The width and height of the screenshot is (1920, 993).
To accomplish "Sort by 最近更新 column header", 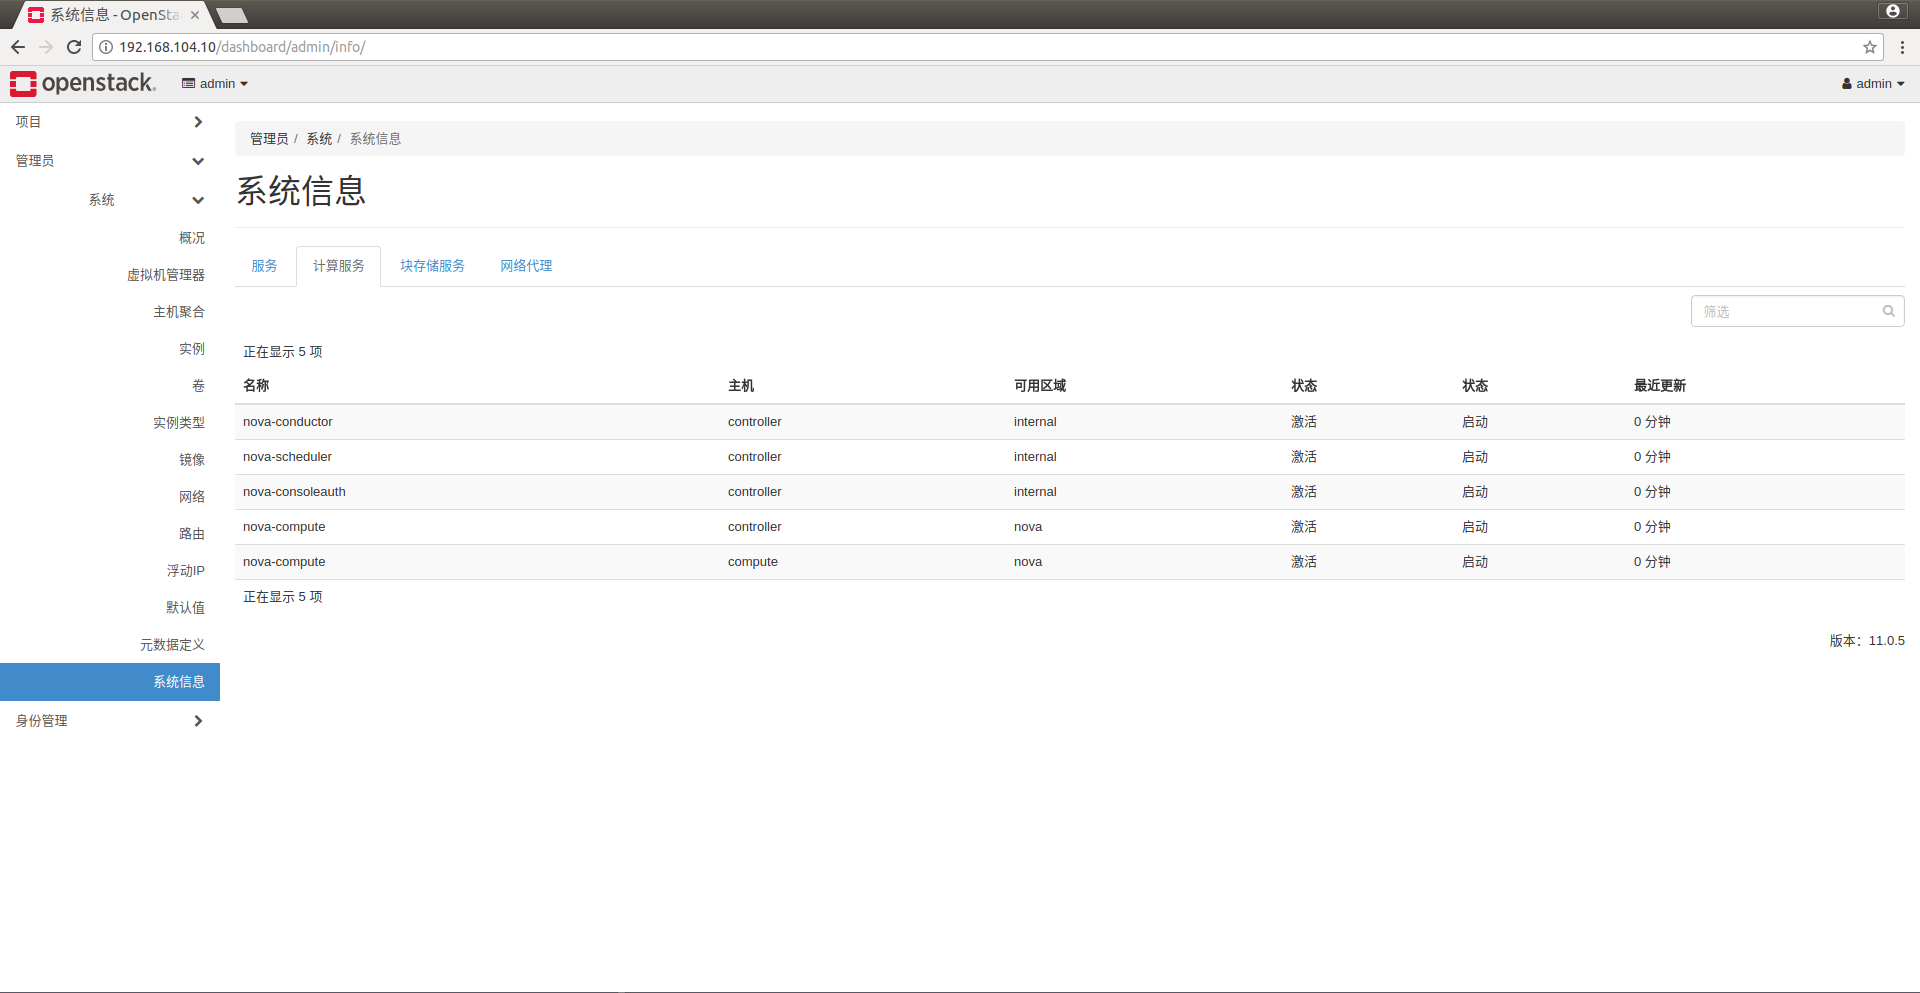I will 1660,386.
